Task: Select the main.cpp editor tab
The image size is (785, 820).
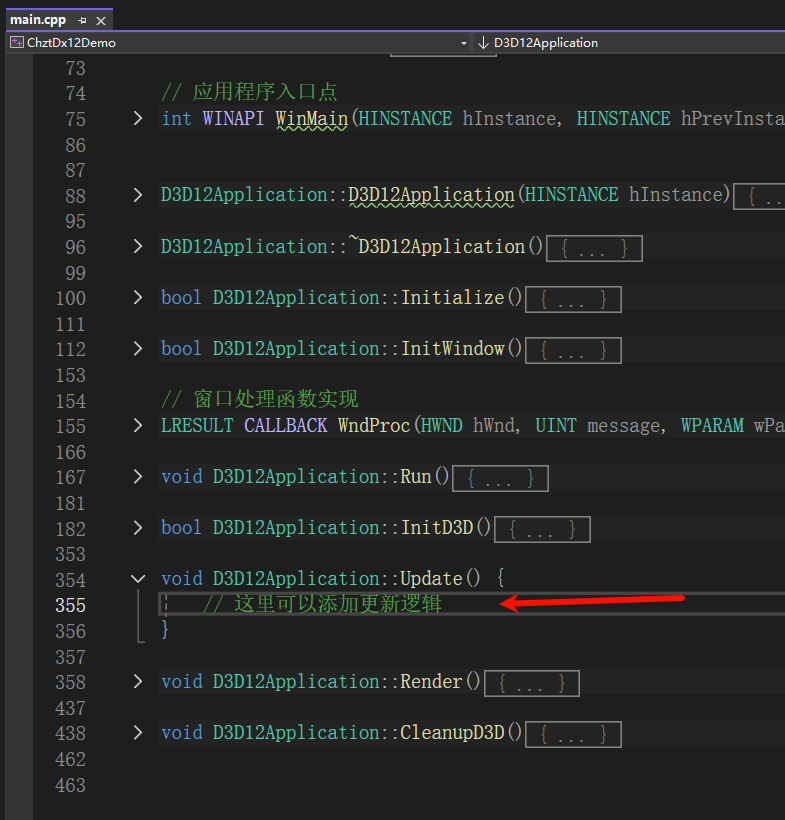Action: point(37,20)
